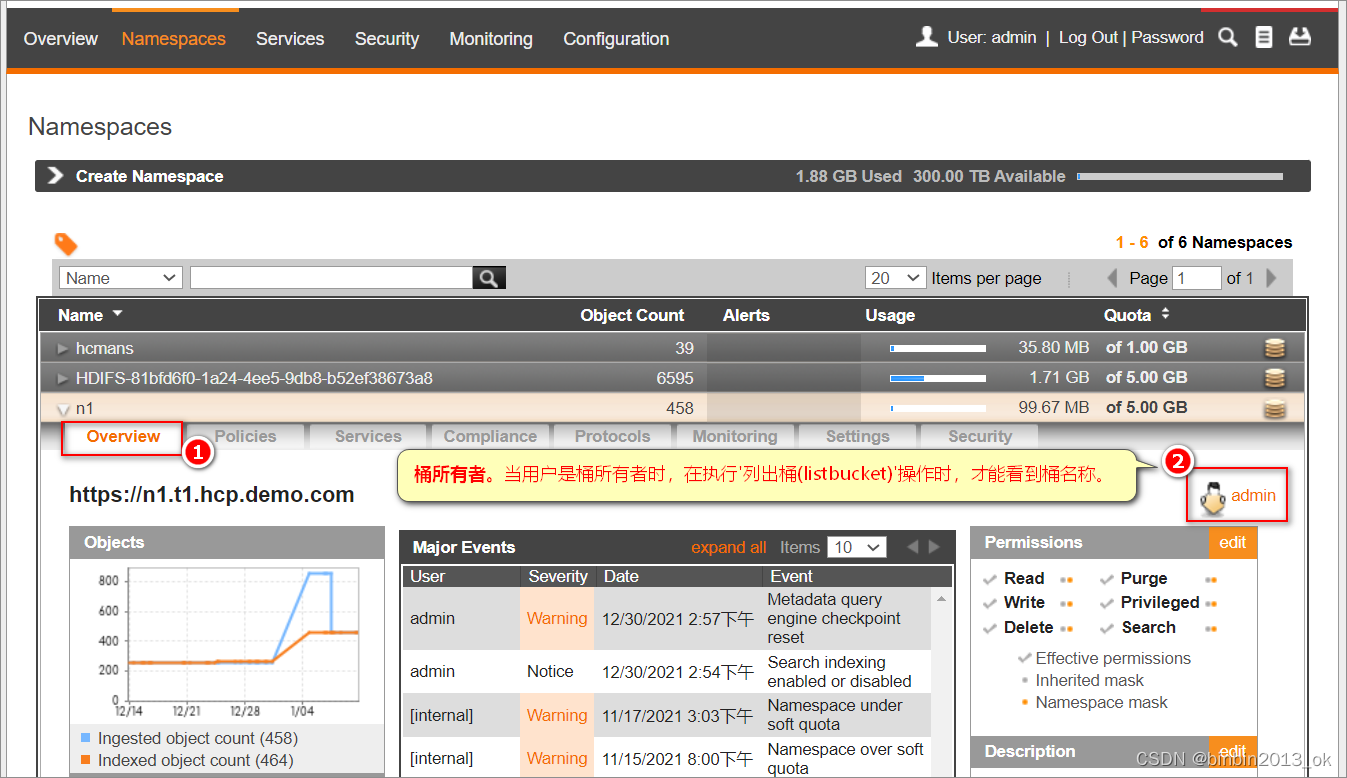This screenshot has height=778, width=1347.
Task: Click the search magnifier icon in top bar
Action: (x=1228, y=37)
